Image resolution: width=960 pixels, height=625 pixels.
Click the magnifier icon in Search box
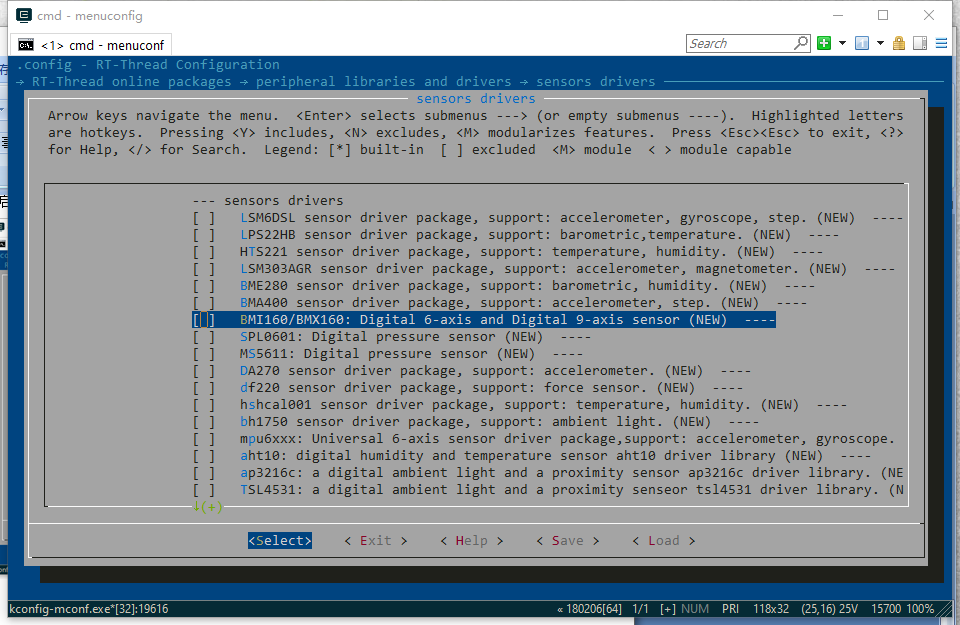point(801,43)
